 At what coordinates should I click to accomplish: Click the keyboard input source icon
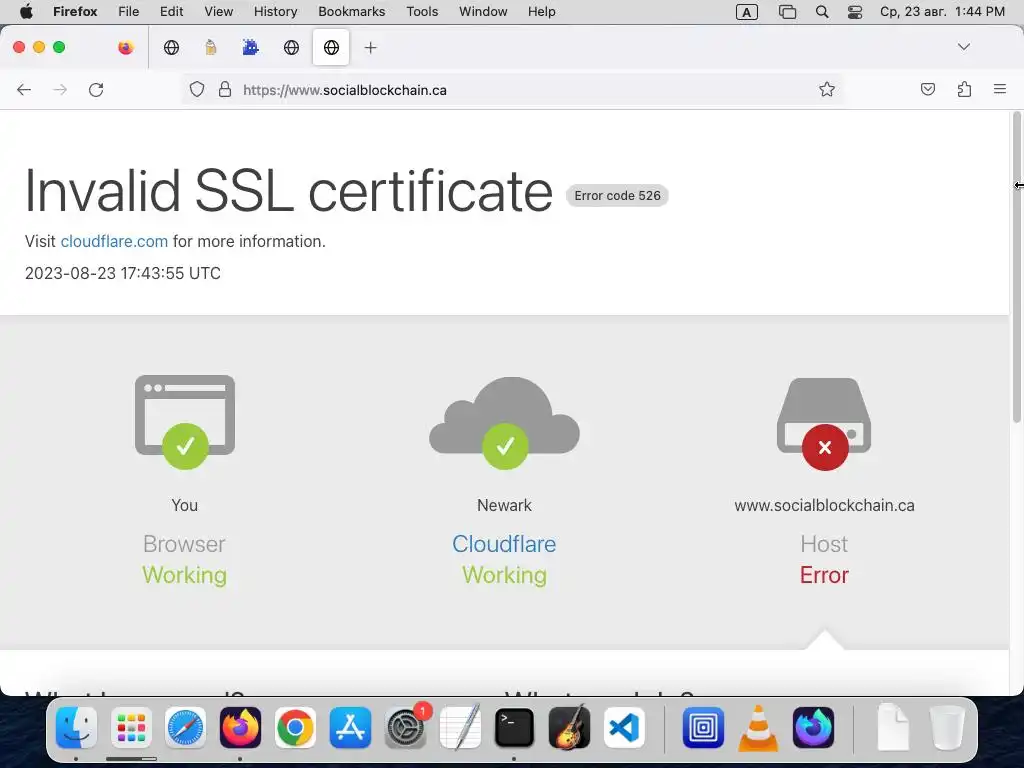click(746, 12)
